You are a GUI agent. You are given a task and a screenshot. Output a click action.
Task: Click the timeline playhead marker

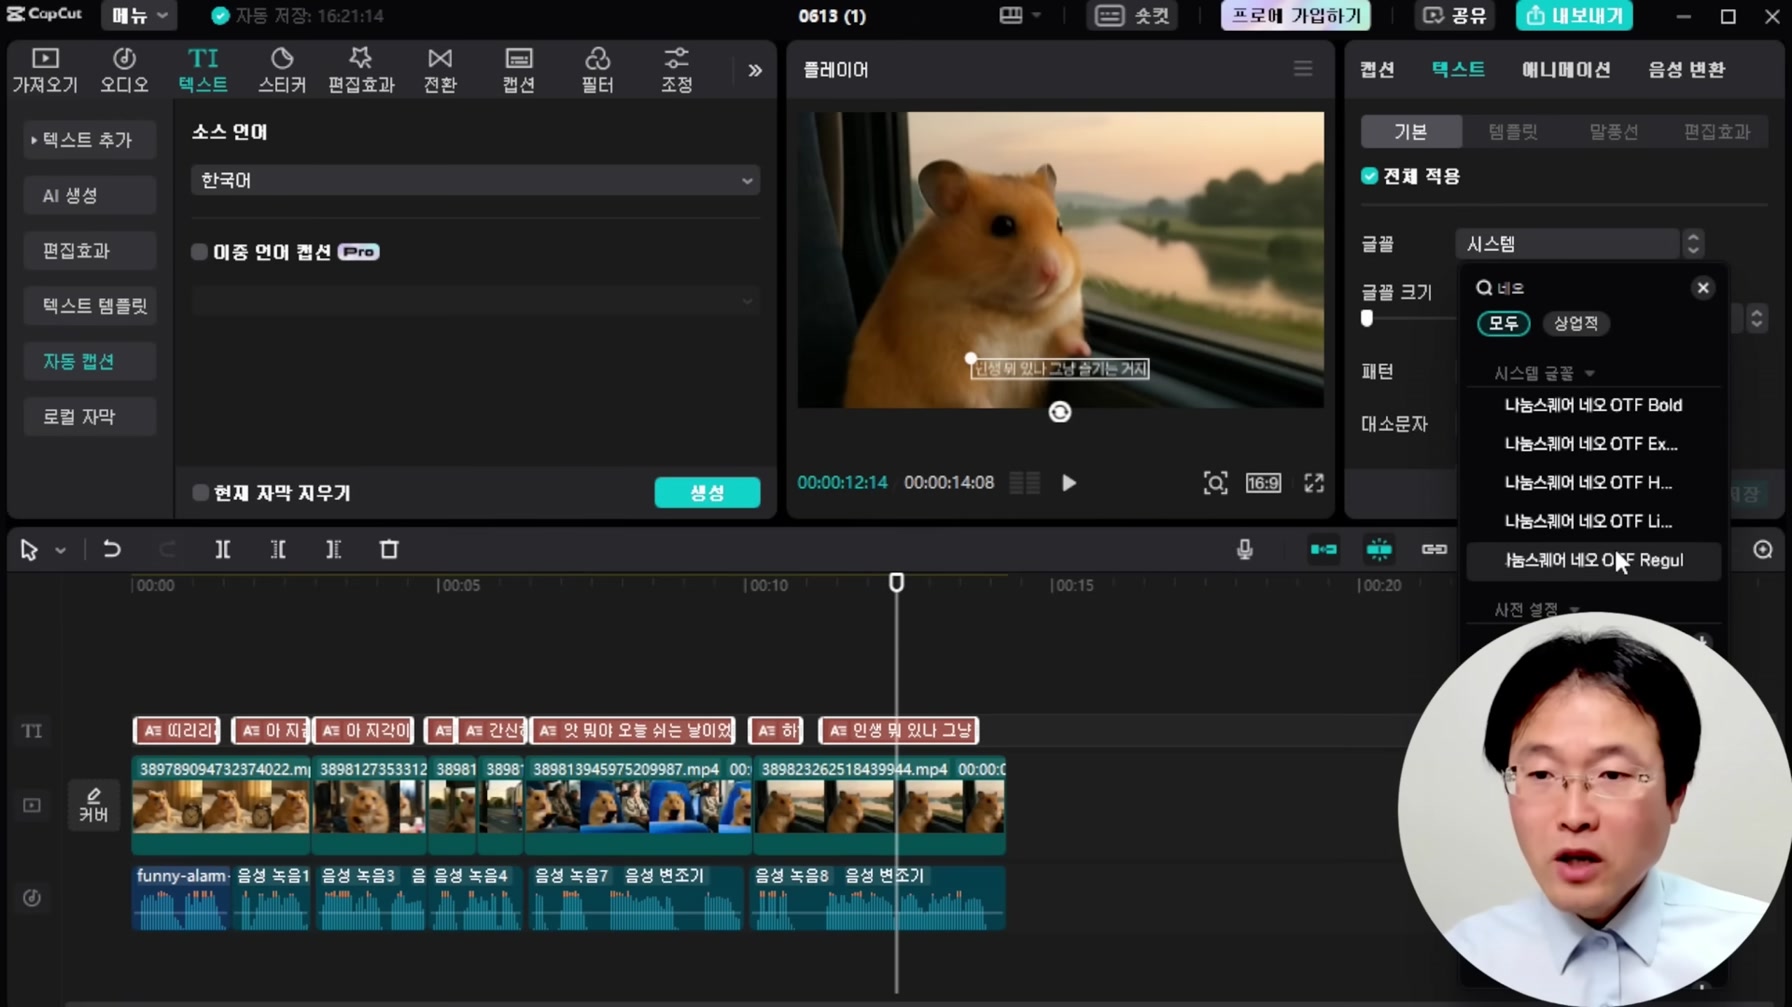[896, 583]
